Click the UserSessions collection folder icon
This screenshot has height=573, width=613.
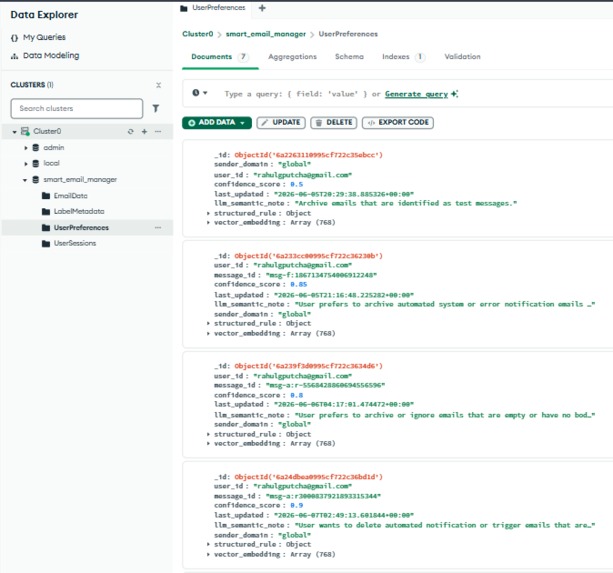point(46,243)
